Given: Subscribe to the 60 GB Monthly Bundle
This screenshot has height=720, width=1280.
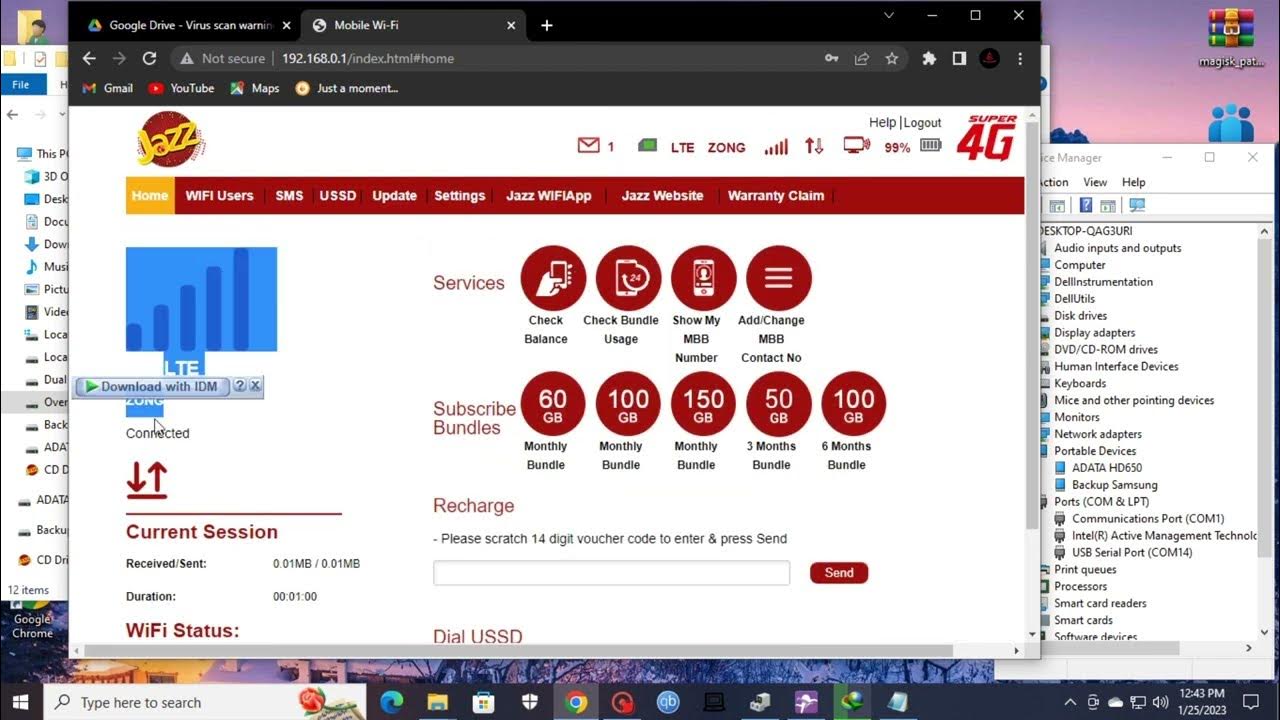Looking at the screenshot, I should click(x=551, y=404).
